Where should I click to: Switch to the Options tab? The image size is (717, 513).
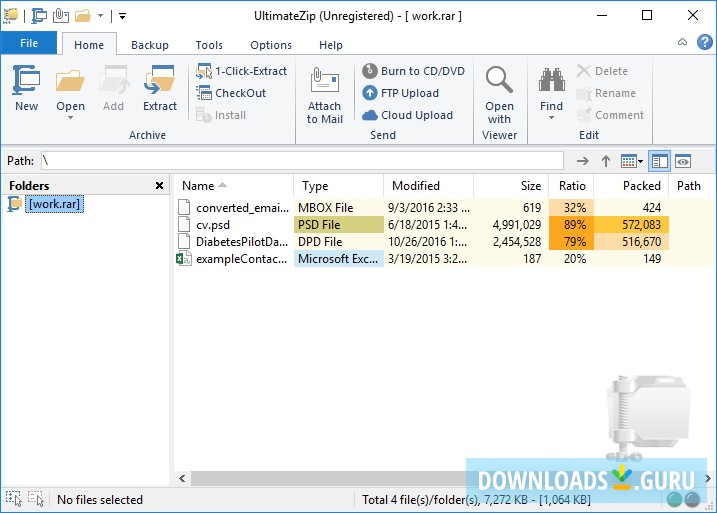(271, 45)
